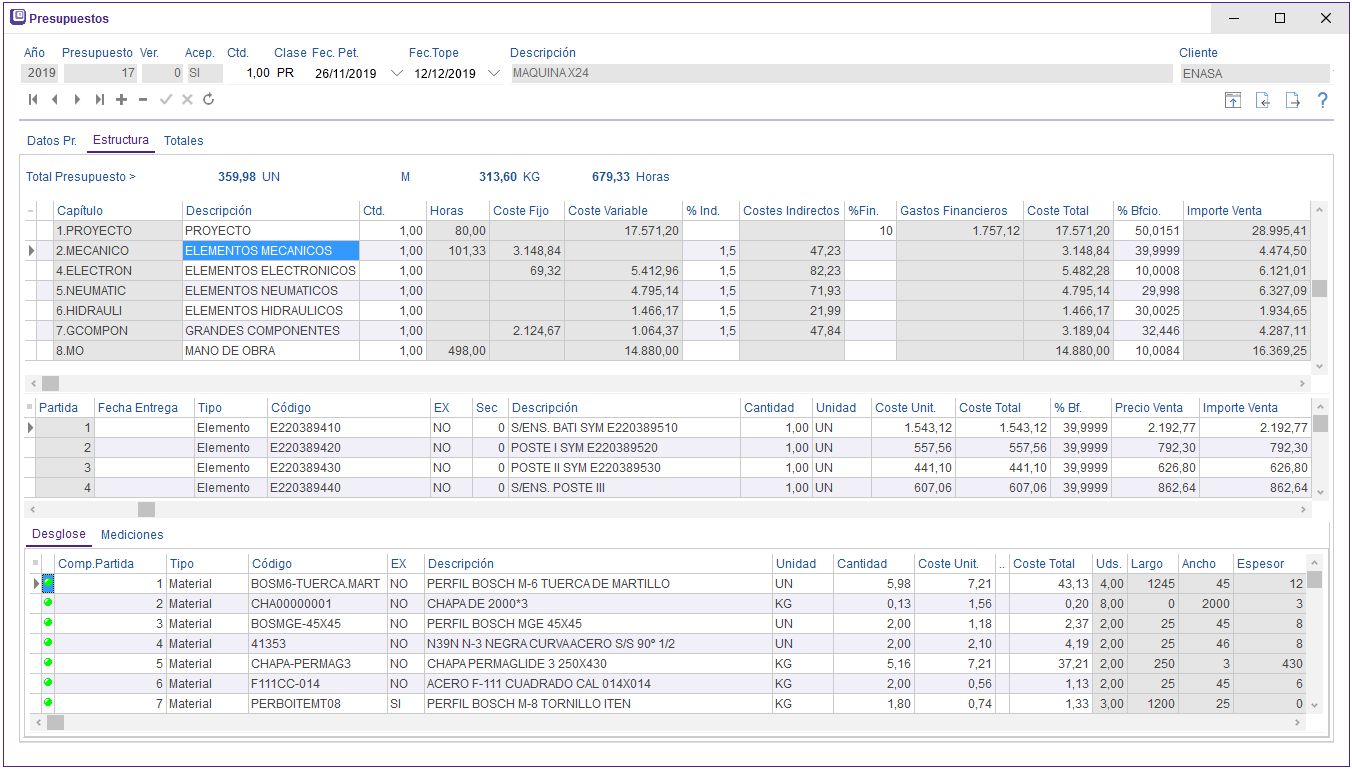Image resolution: width=1352 pixels, height=769 pixels.
Task: Click the green status dot for CHA00000001 row
Action: tap(47, 603)
